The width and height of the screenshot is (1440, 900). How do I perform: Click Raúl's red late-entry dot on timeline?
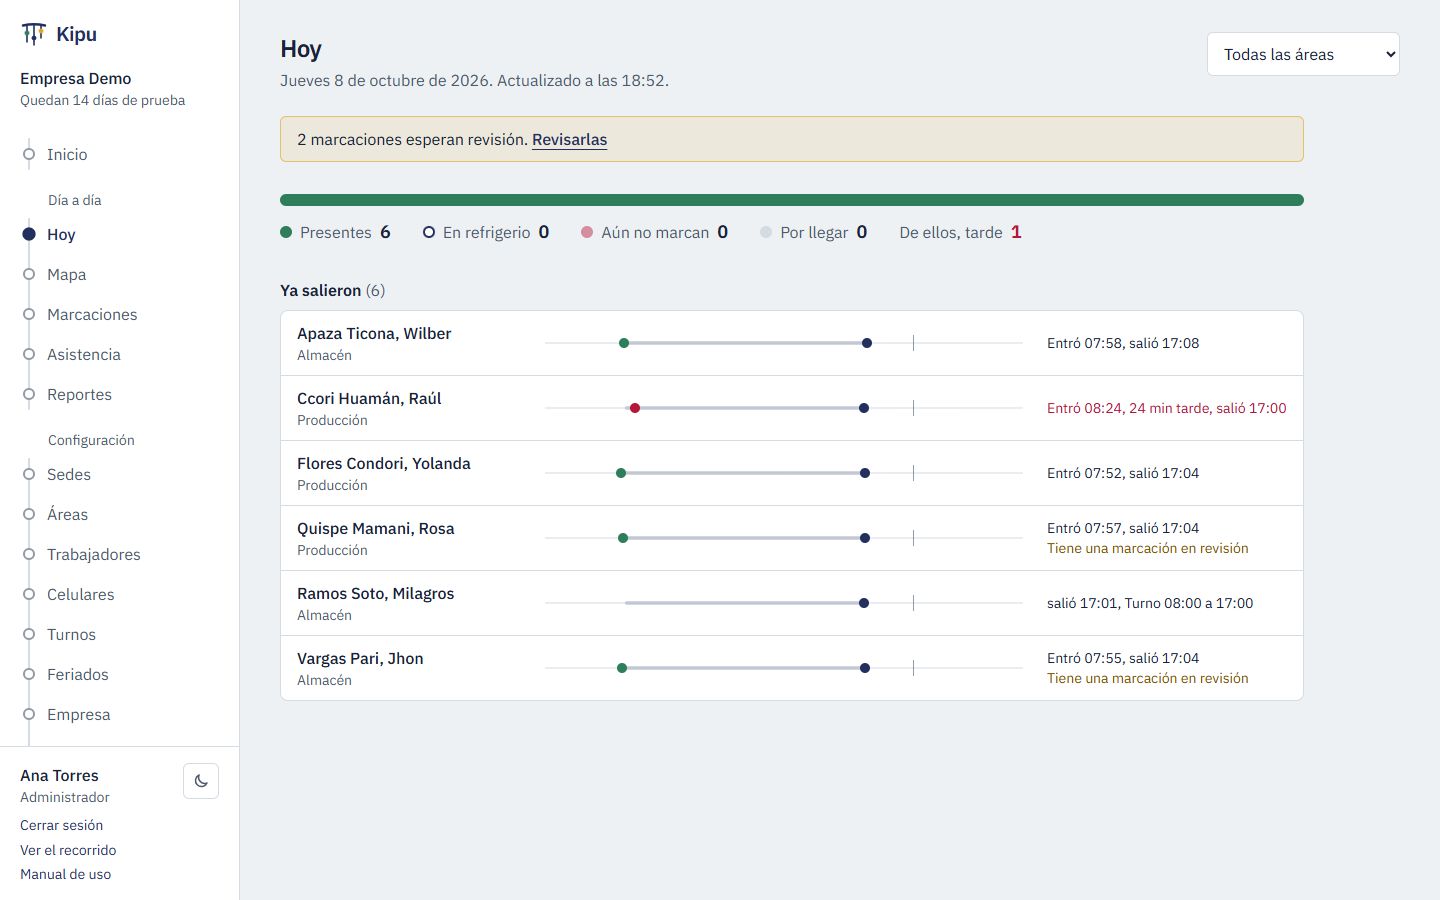[x=635, y=408]
